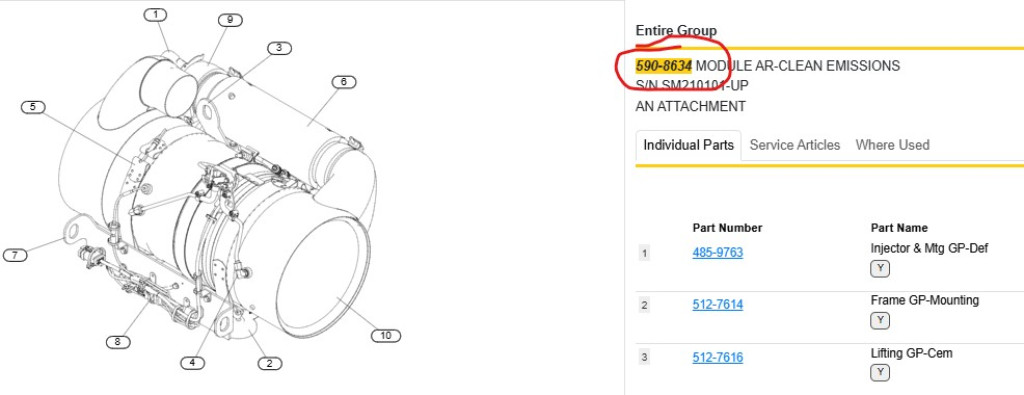
Task: Click callout bubble 1 on the diagram
Action: (x=155, y=14)
